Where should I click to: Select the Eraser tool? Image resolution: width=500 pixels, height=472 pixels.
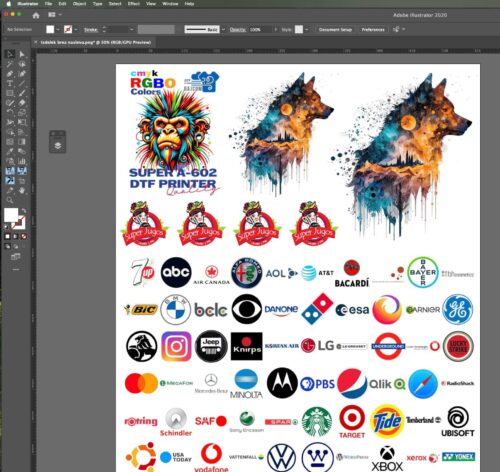click(x=22, y=103)
